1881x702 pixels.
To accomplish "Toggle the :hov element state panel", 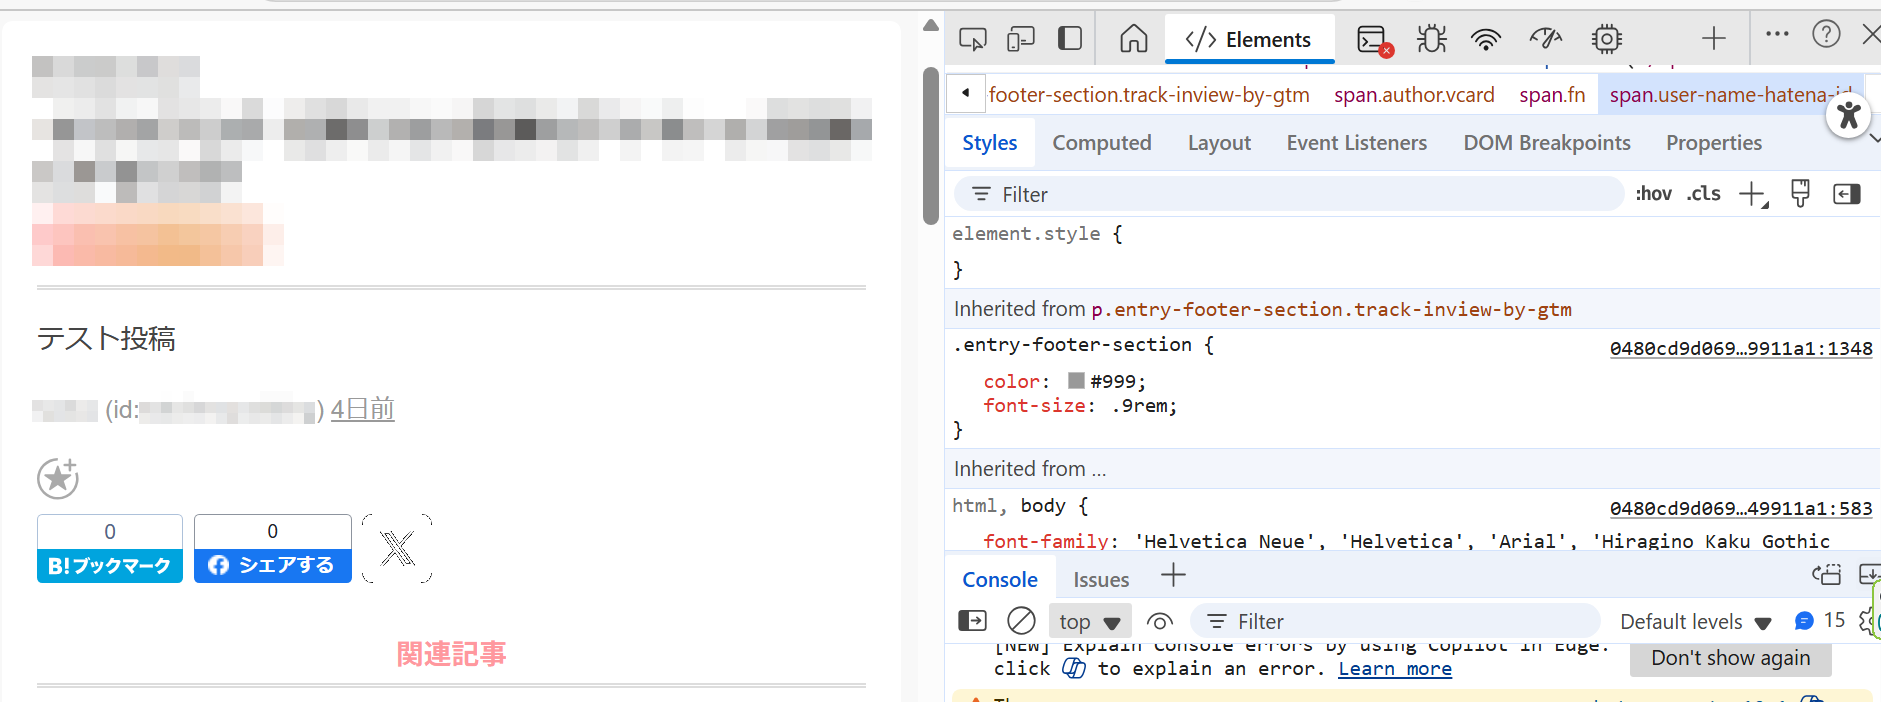I will coord(1653,194).
